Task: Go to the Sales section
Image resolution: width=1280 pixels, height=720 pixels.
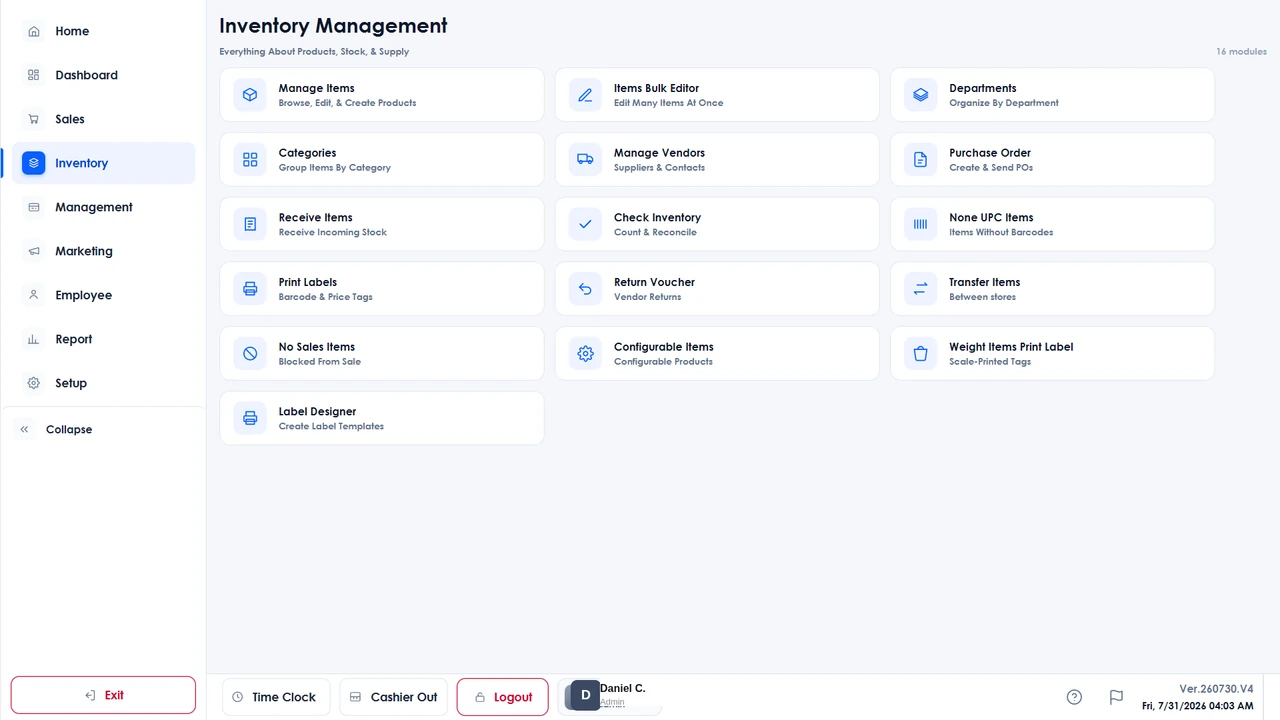Action: [104, 119]
